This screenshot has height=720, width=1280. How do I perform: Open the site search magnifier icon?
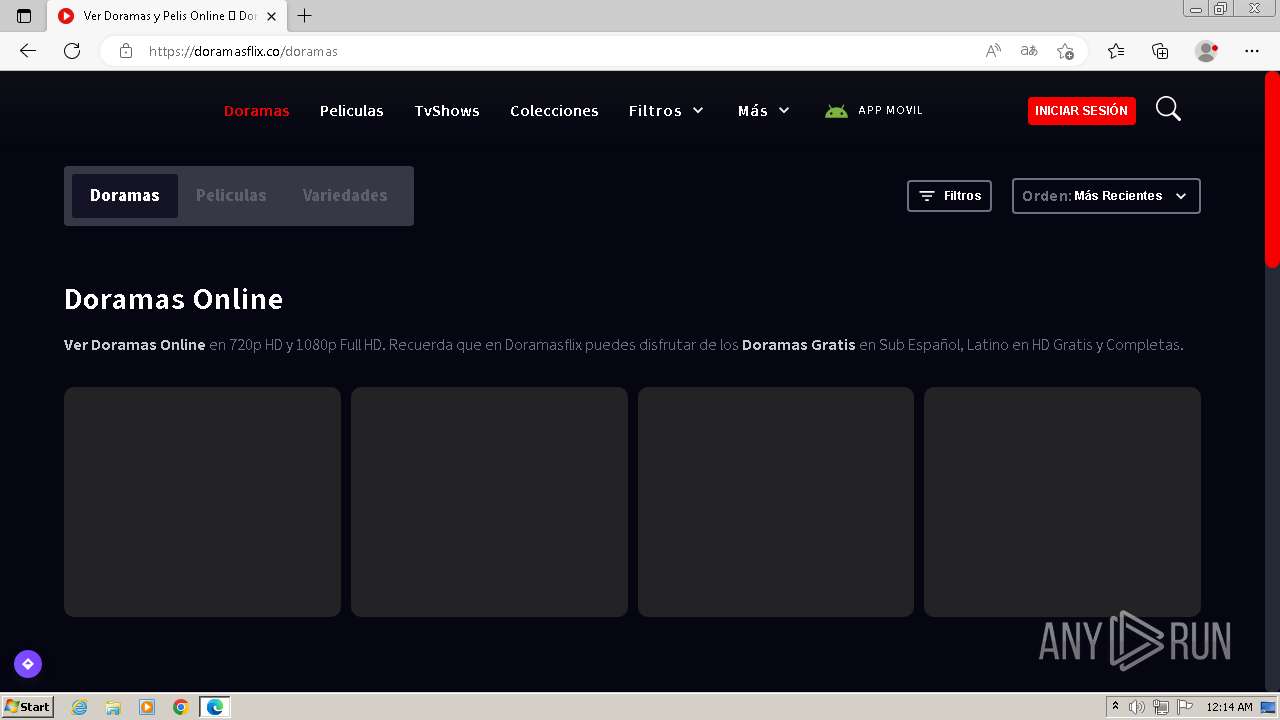point(1168,109)
